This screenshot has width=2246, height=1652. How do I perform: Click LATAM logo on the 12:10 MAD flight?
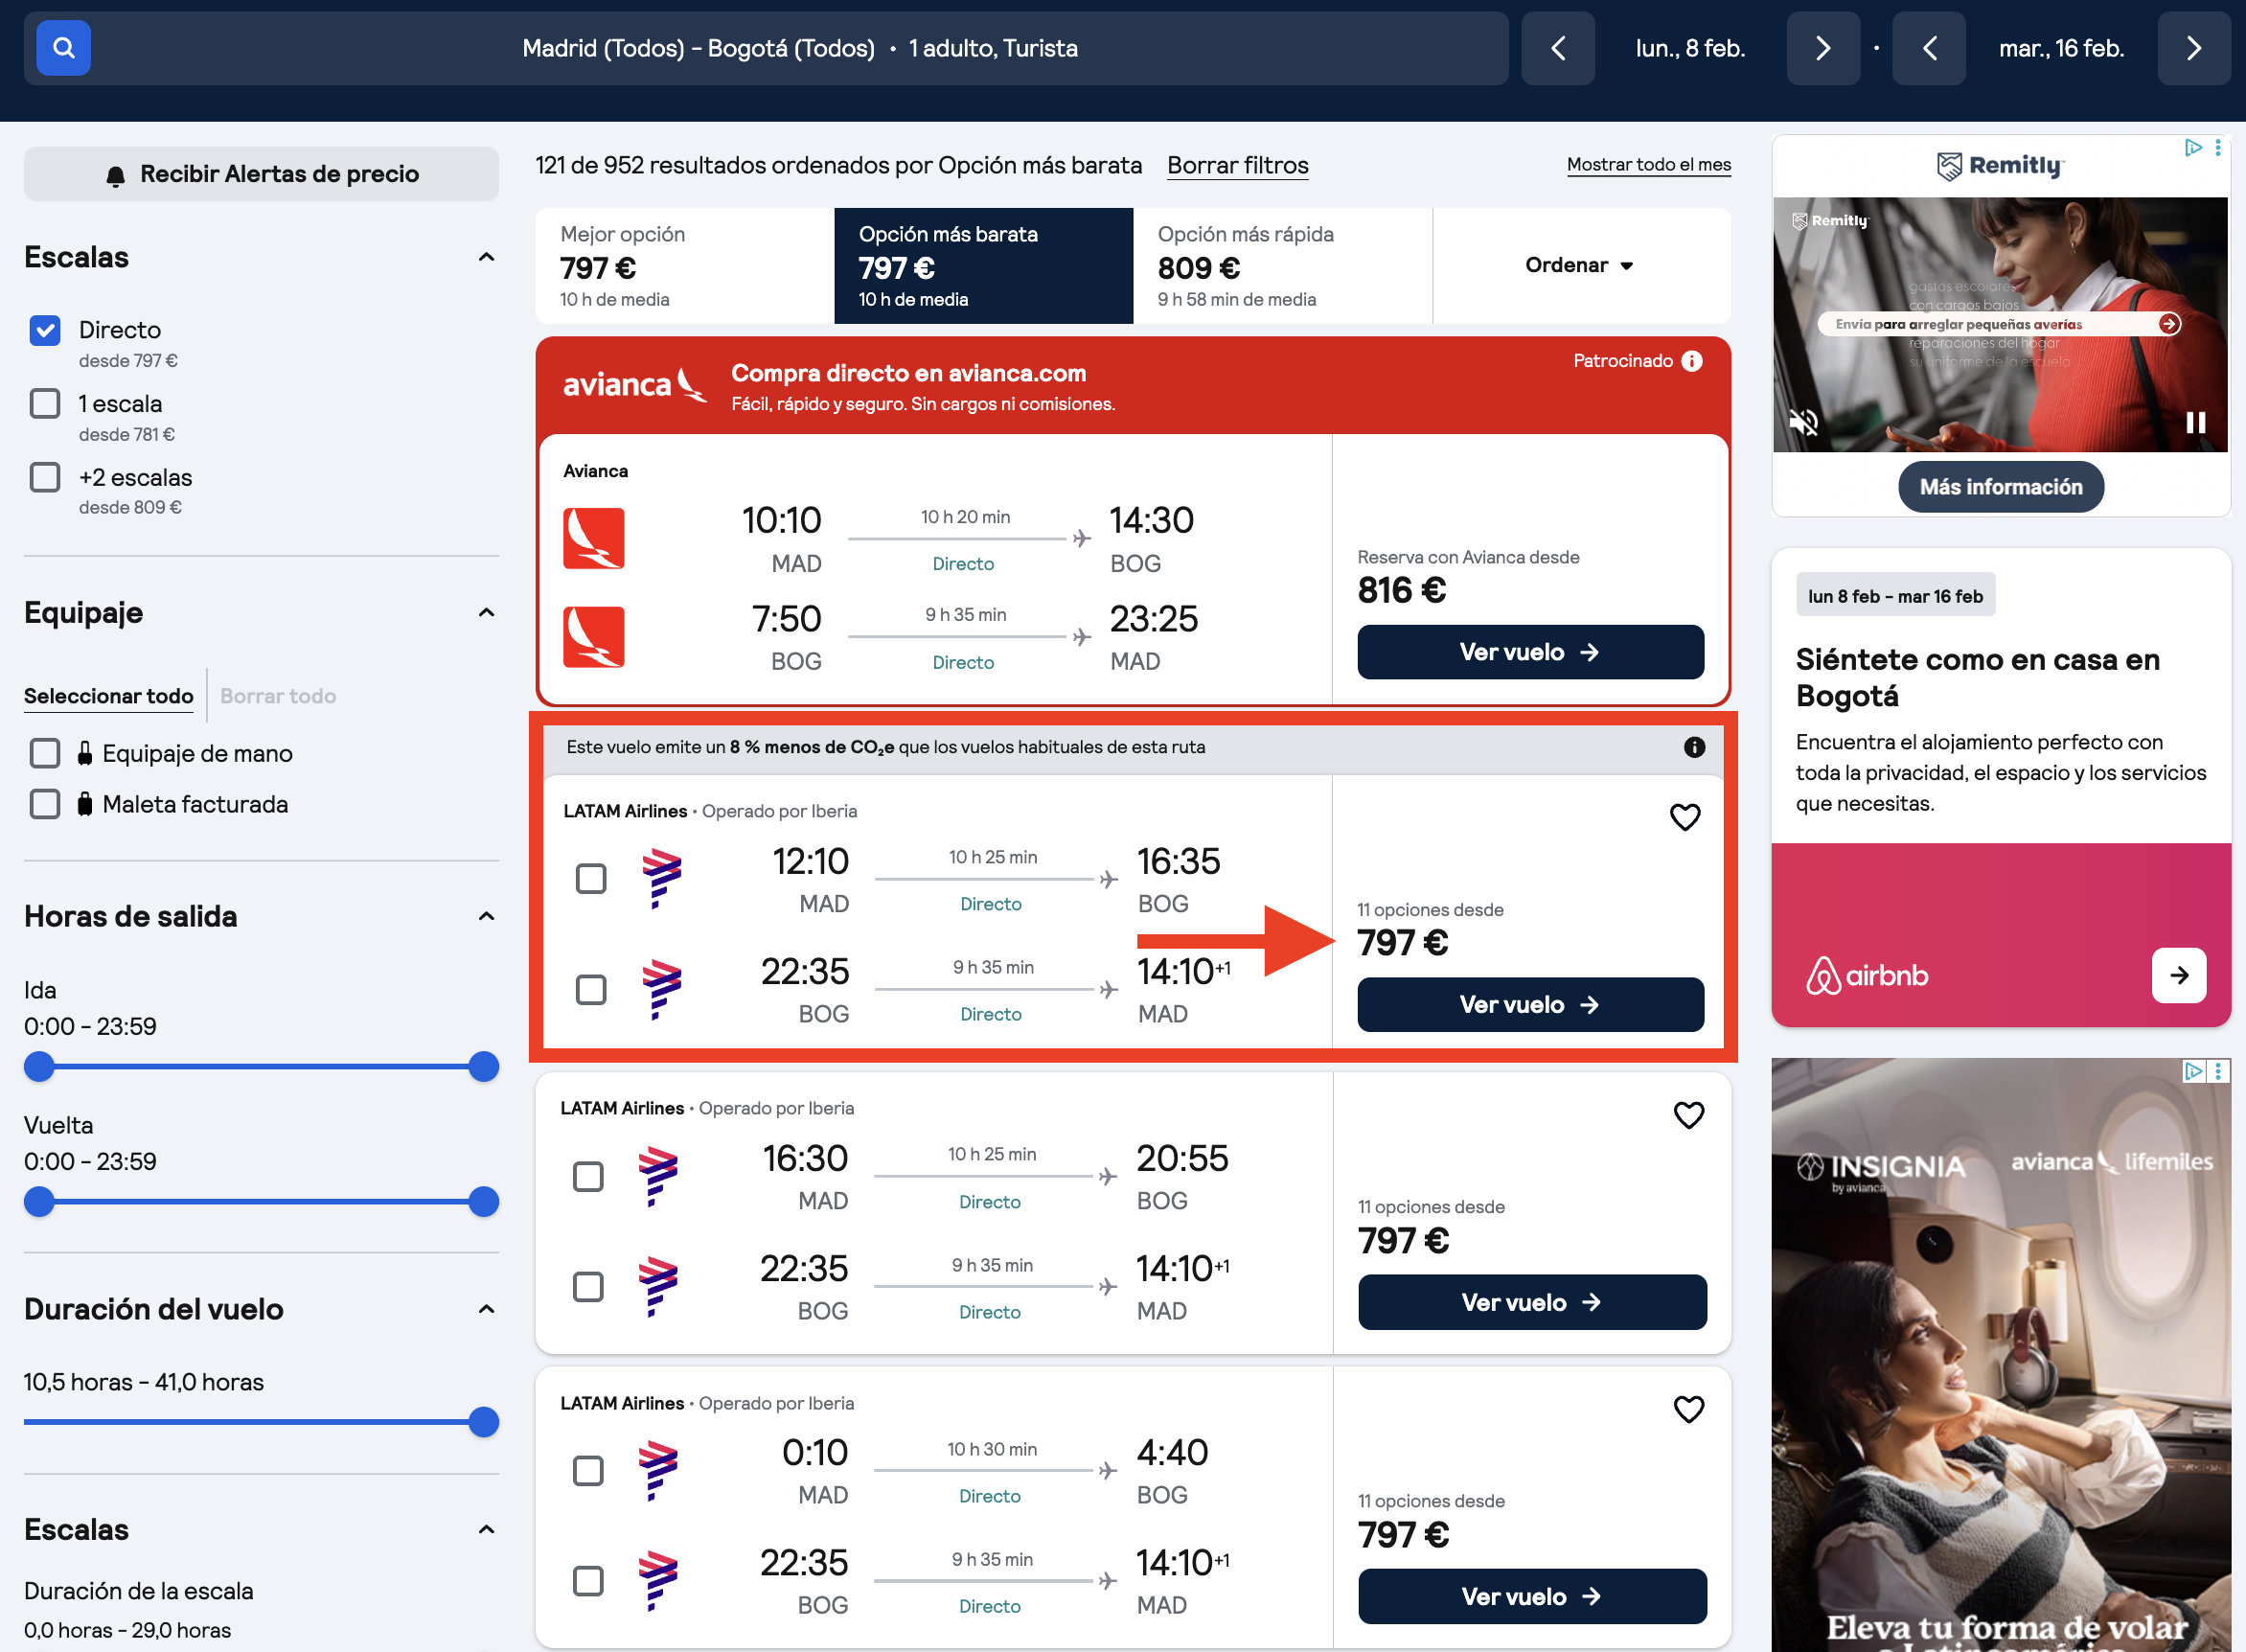tap(661, 878)
